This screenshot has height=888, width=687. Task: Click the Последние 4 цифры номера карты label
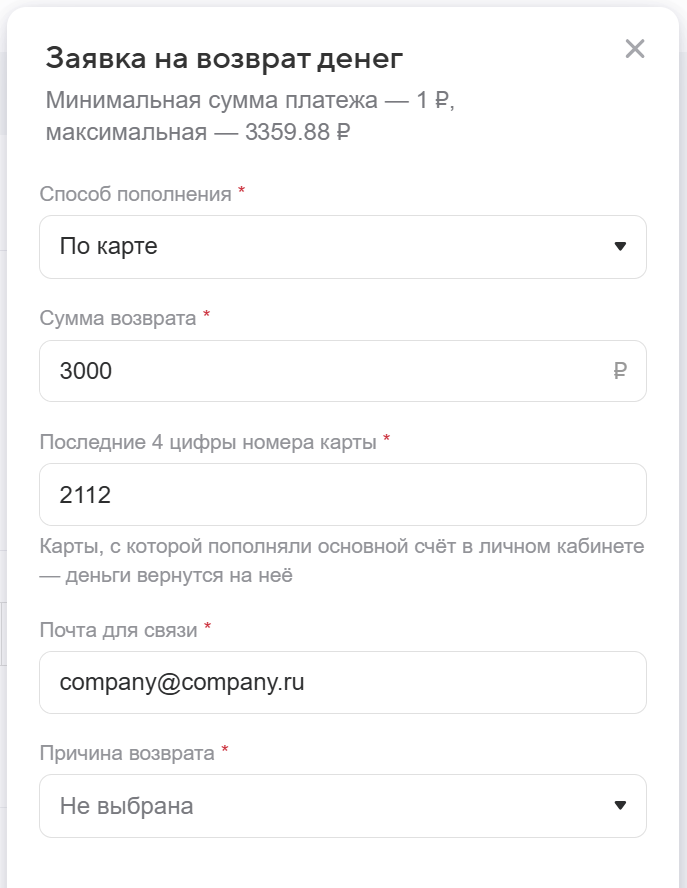[x=208, y=441]
